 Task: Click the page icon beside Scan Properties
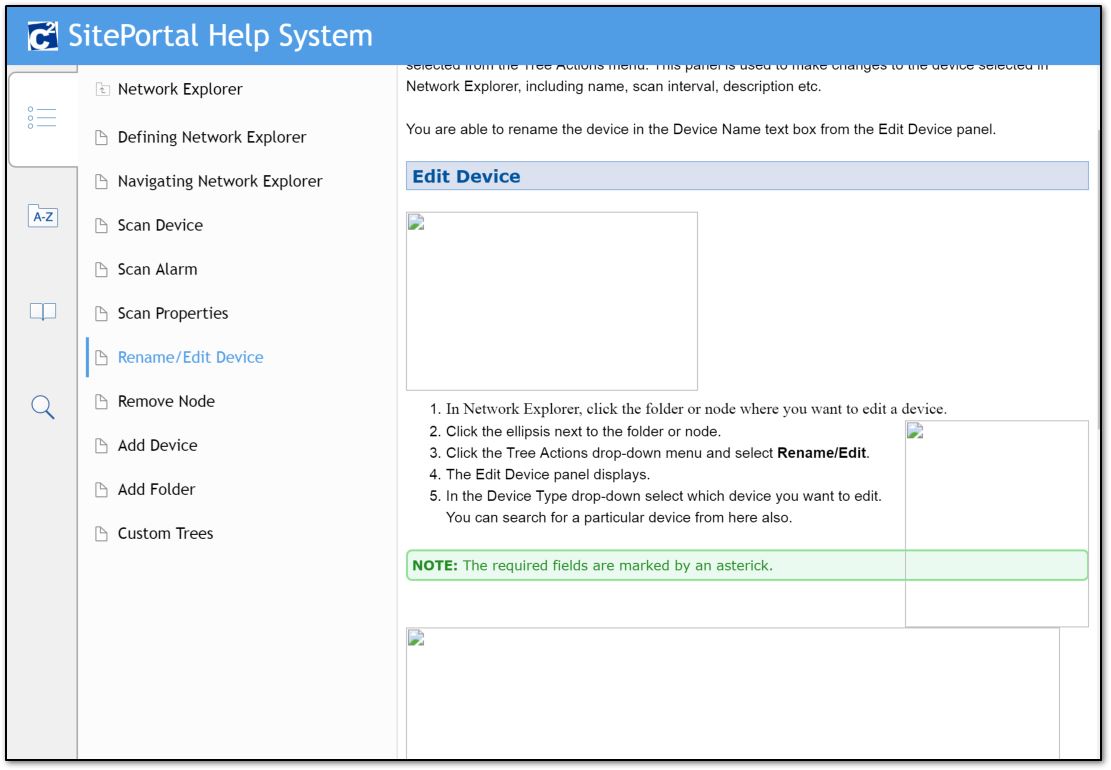click(x=102, y=313)
